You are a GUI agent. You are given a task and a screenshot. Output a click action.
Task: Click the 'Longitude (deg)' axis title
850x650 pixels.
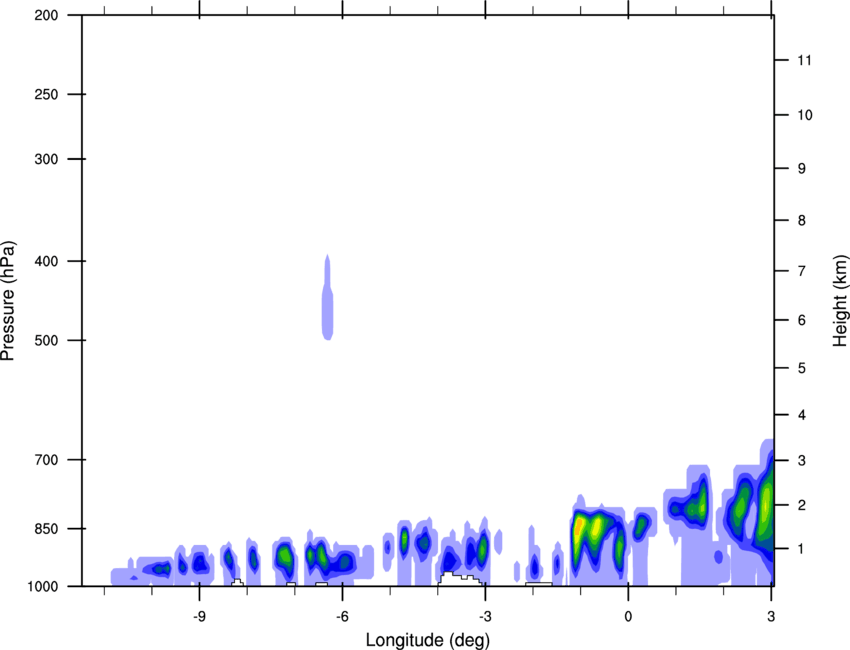(428, 640)
